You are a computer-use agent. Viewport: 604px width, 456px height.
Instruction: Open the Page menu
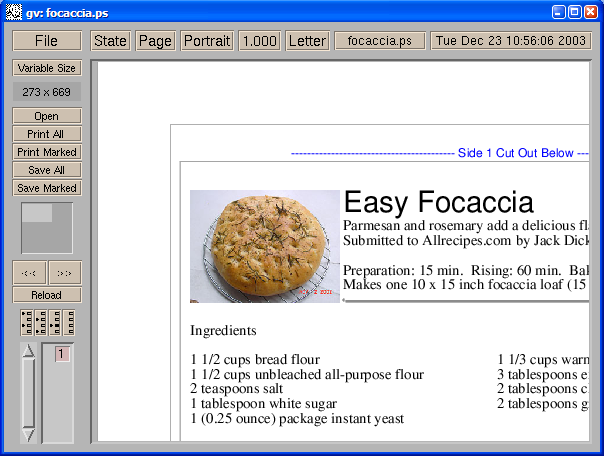coord(155,41)
